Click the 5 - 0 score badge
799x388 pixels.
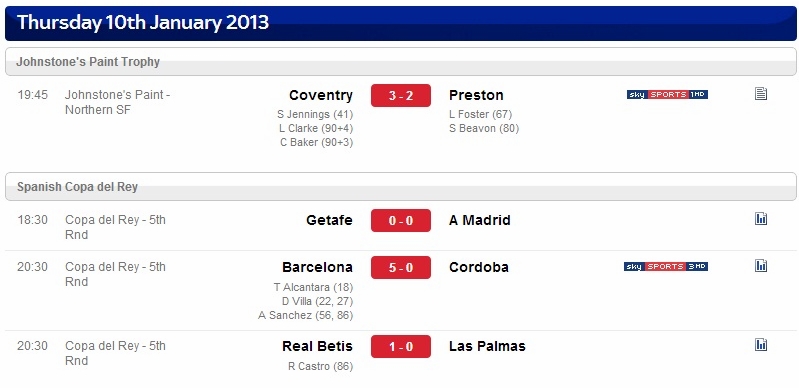click(x=401, y=267)
